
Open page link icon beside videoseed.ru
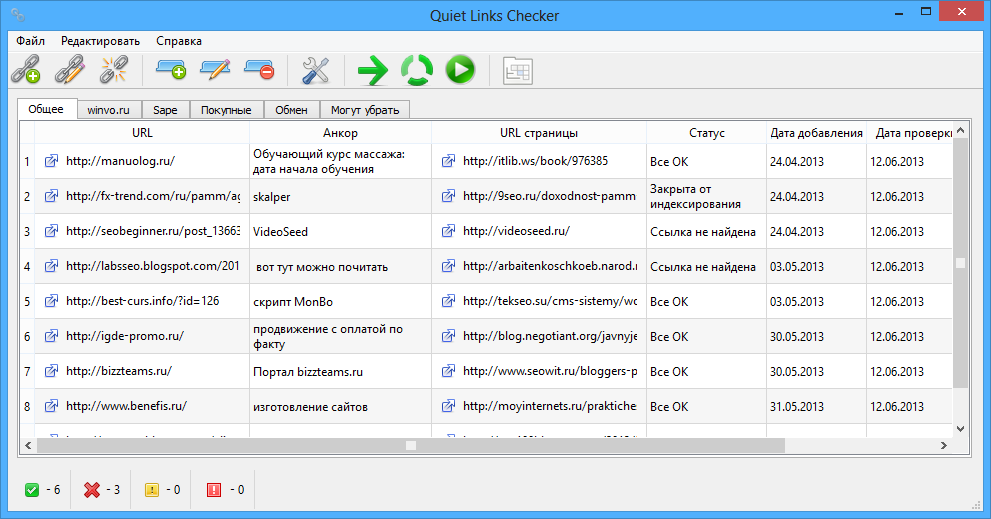tap(448, 231)
